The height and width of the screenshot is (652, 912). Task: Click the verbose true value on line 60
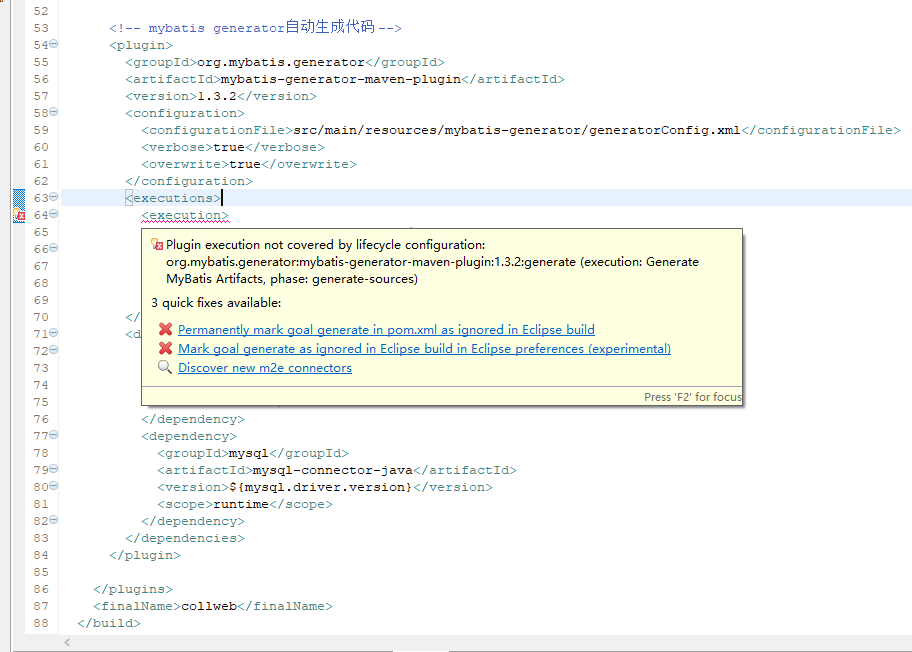tap(229, 147)
